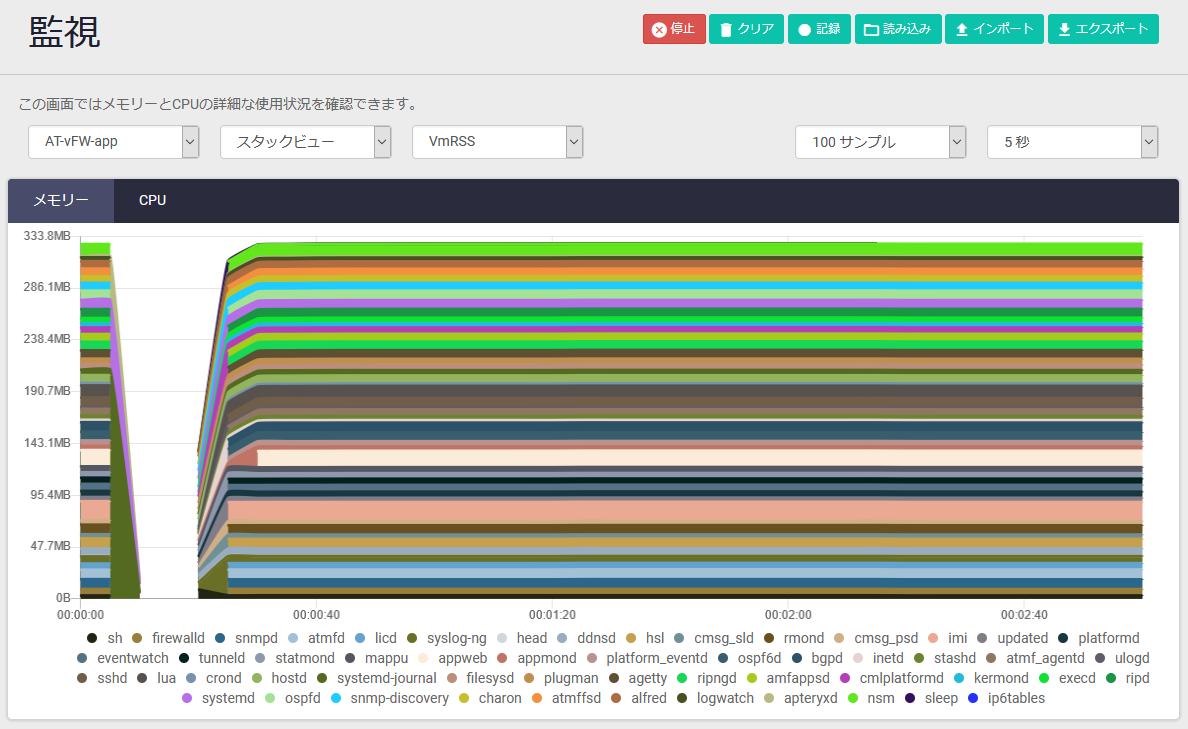The width and height of the screenshot is (1188, 729).
Task: Open the VmRSS metric dropdown
Action: pos(497,142)
